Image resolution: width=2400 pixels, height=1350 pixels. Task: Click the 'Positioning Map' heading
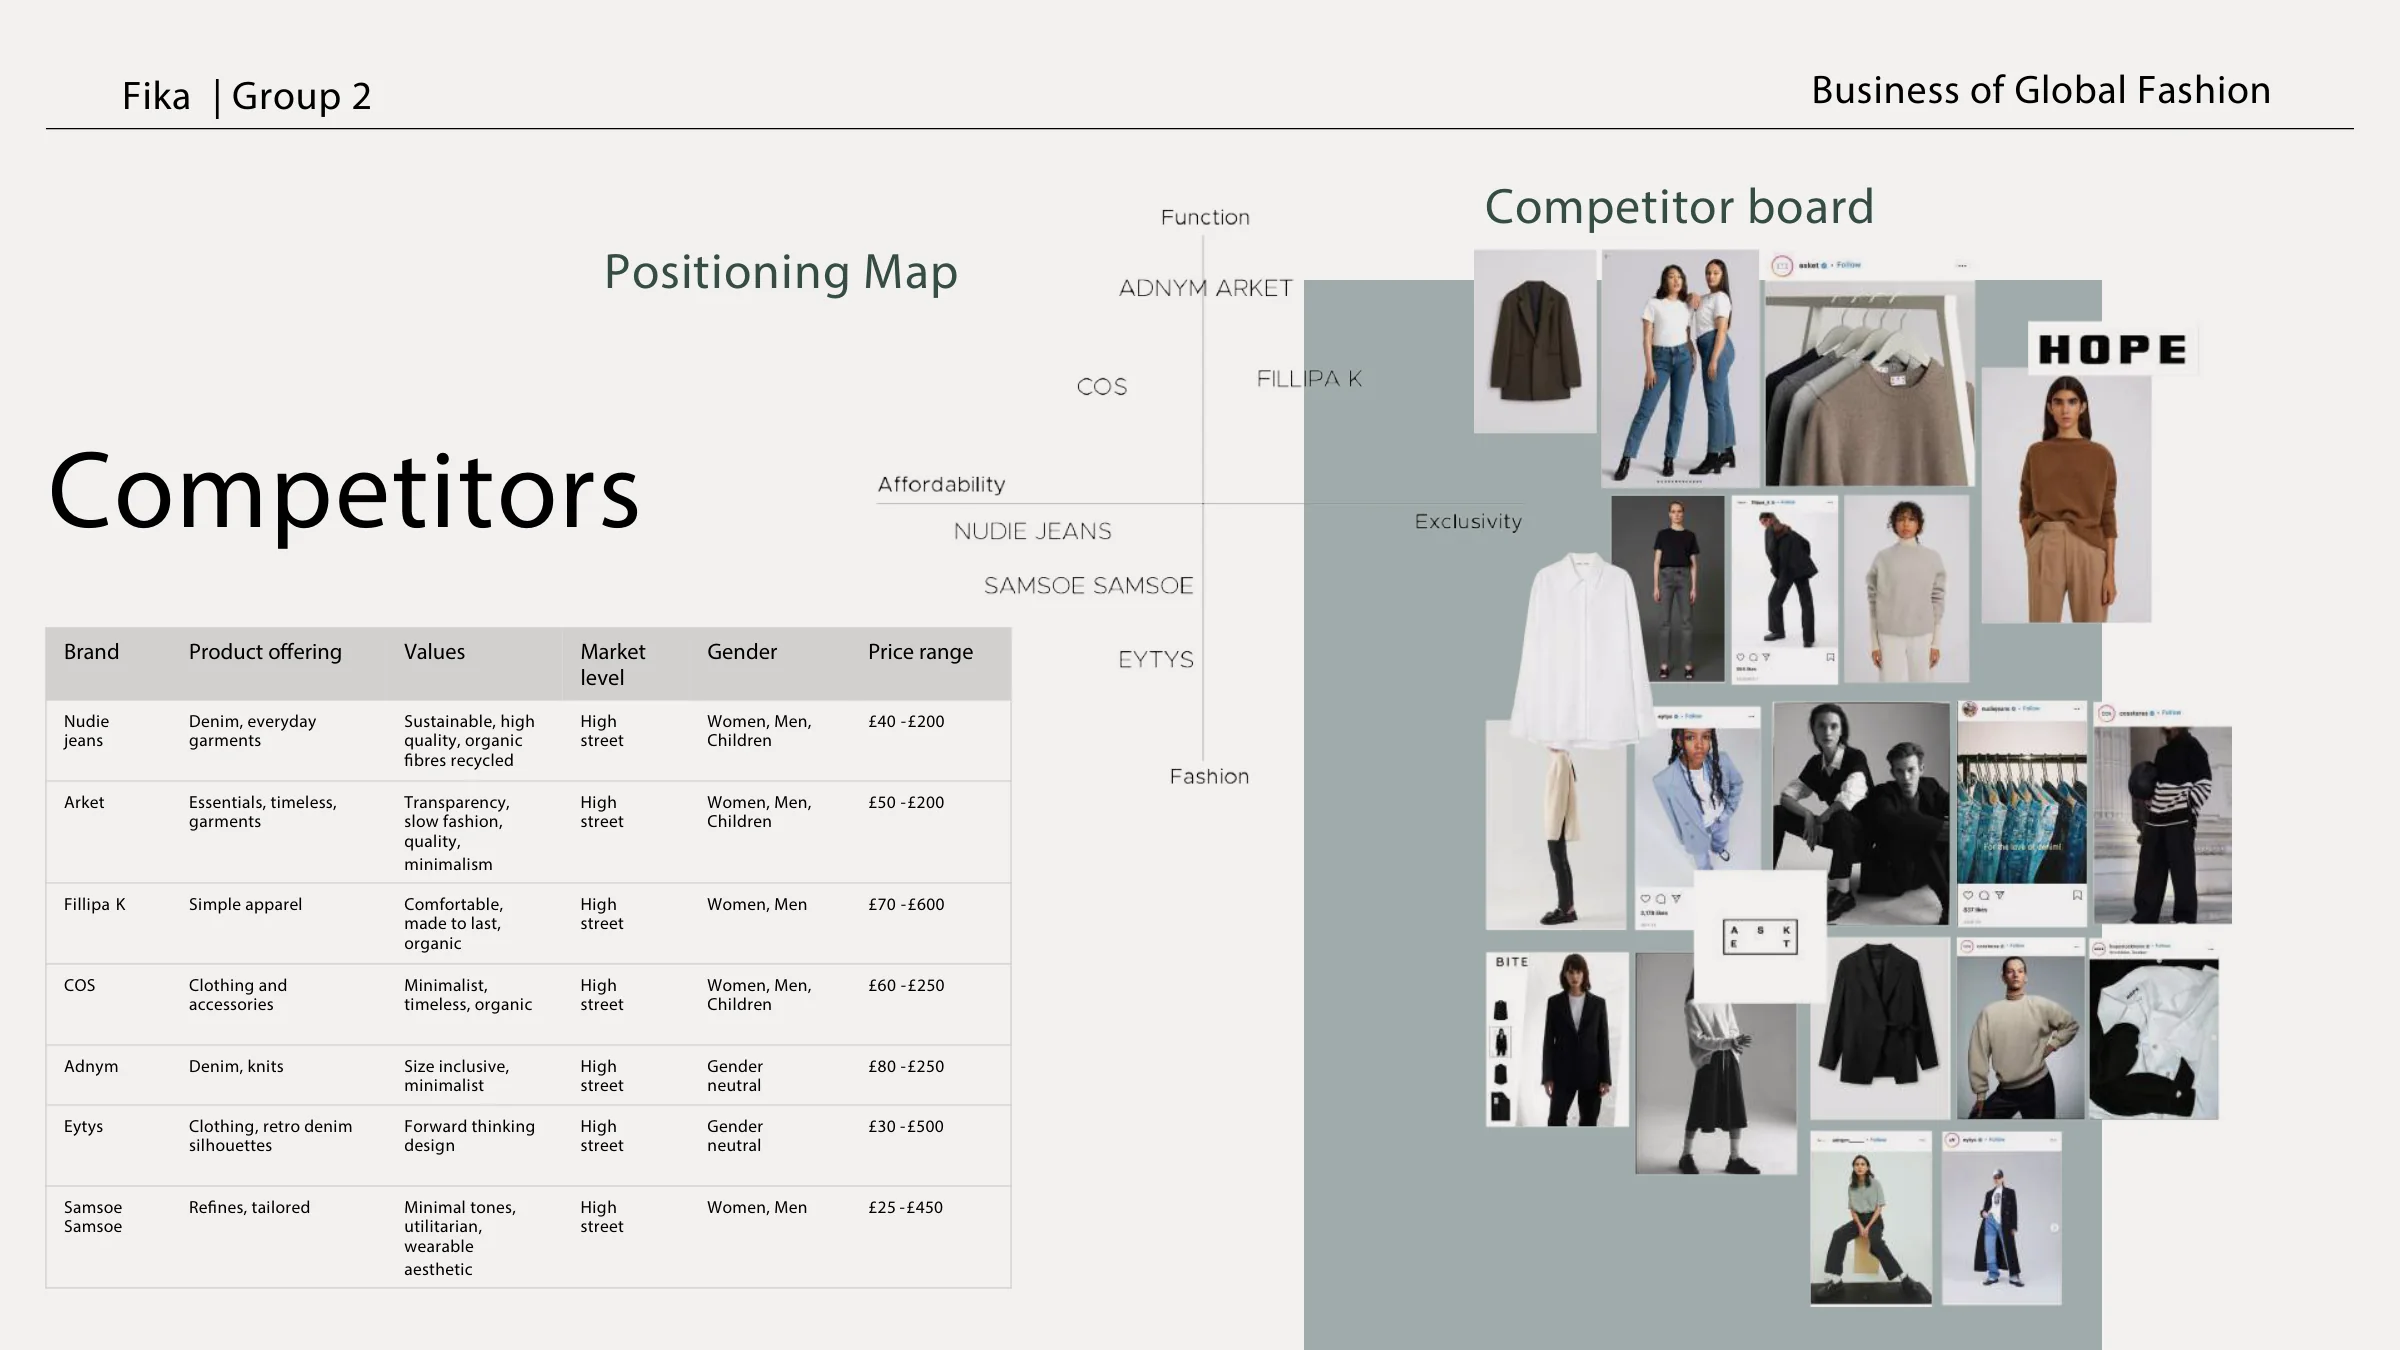781,272
